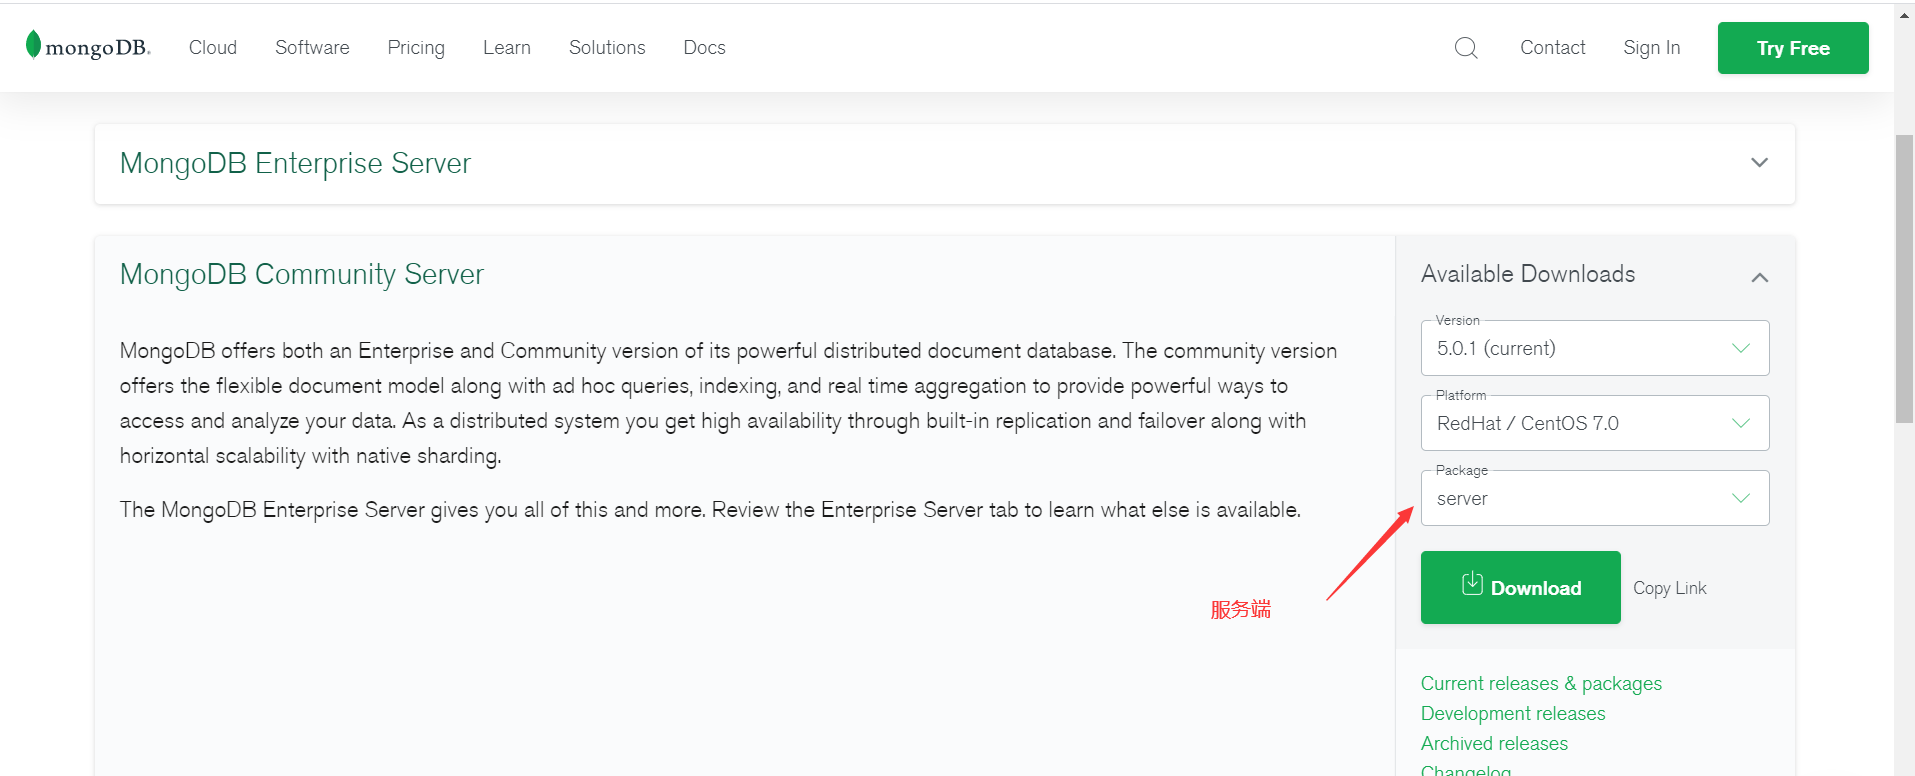Click the download icon on the Download button
1915x776 pixels.
click(1472, 583)
